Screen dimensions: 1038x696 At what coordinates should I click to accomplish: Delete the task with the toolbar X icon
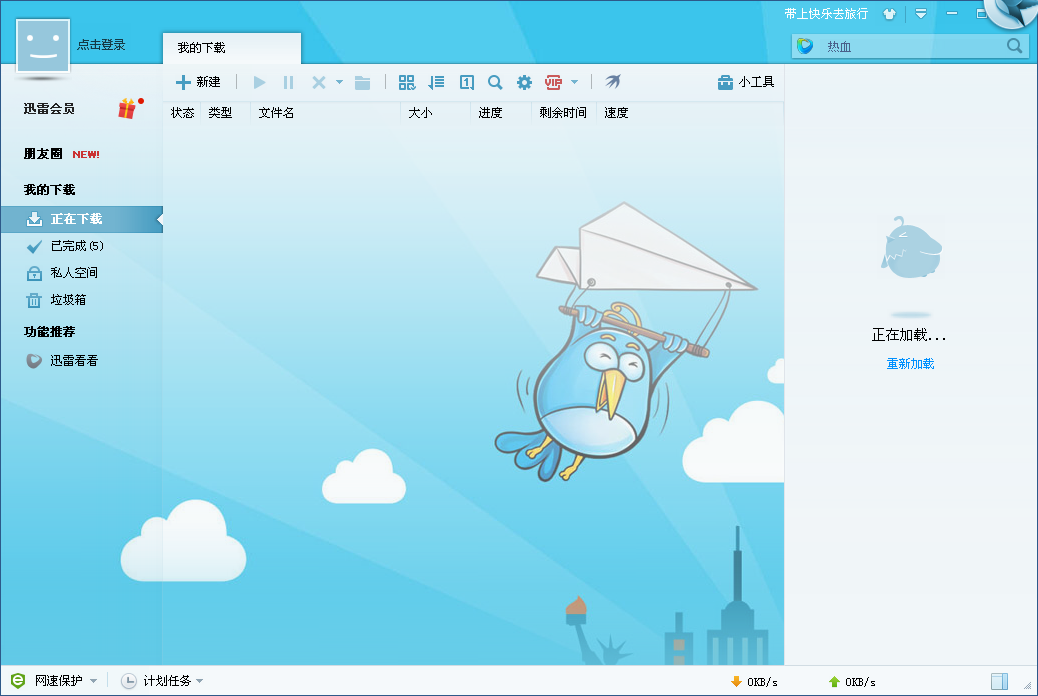[x=318, y=82]
